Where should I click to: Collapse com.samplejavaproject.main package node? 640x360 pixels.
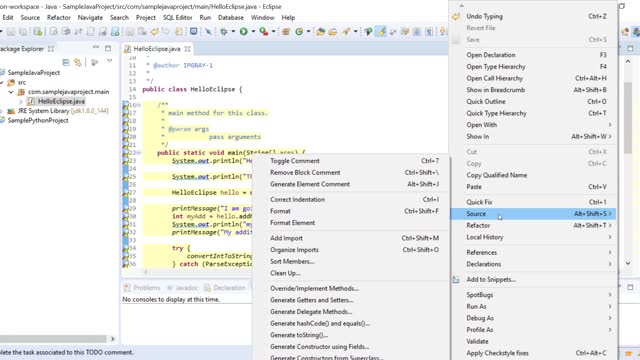coord(11,92)
